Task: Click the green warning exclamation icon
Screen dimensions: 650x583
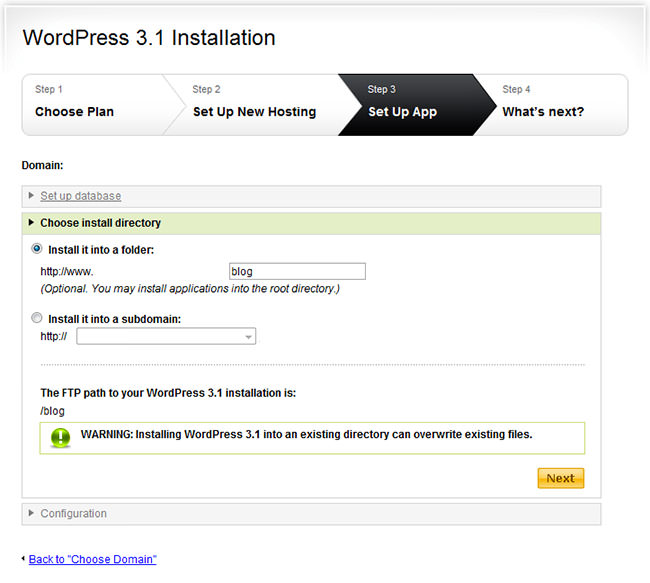Action: point(61,438)
